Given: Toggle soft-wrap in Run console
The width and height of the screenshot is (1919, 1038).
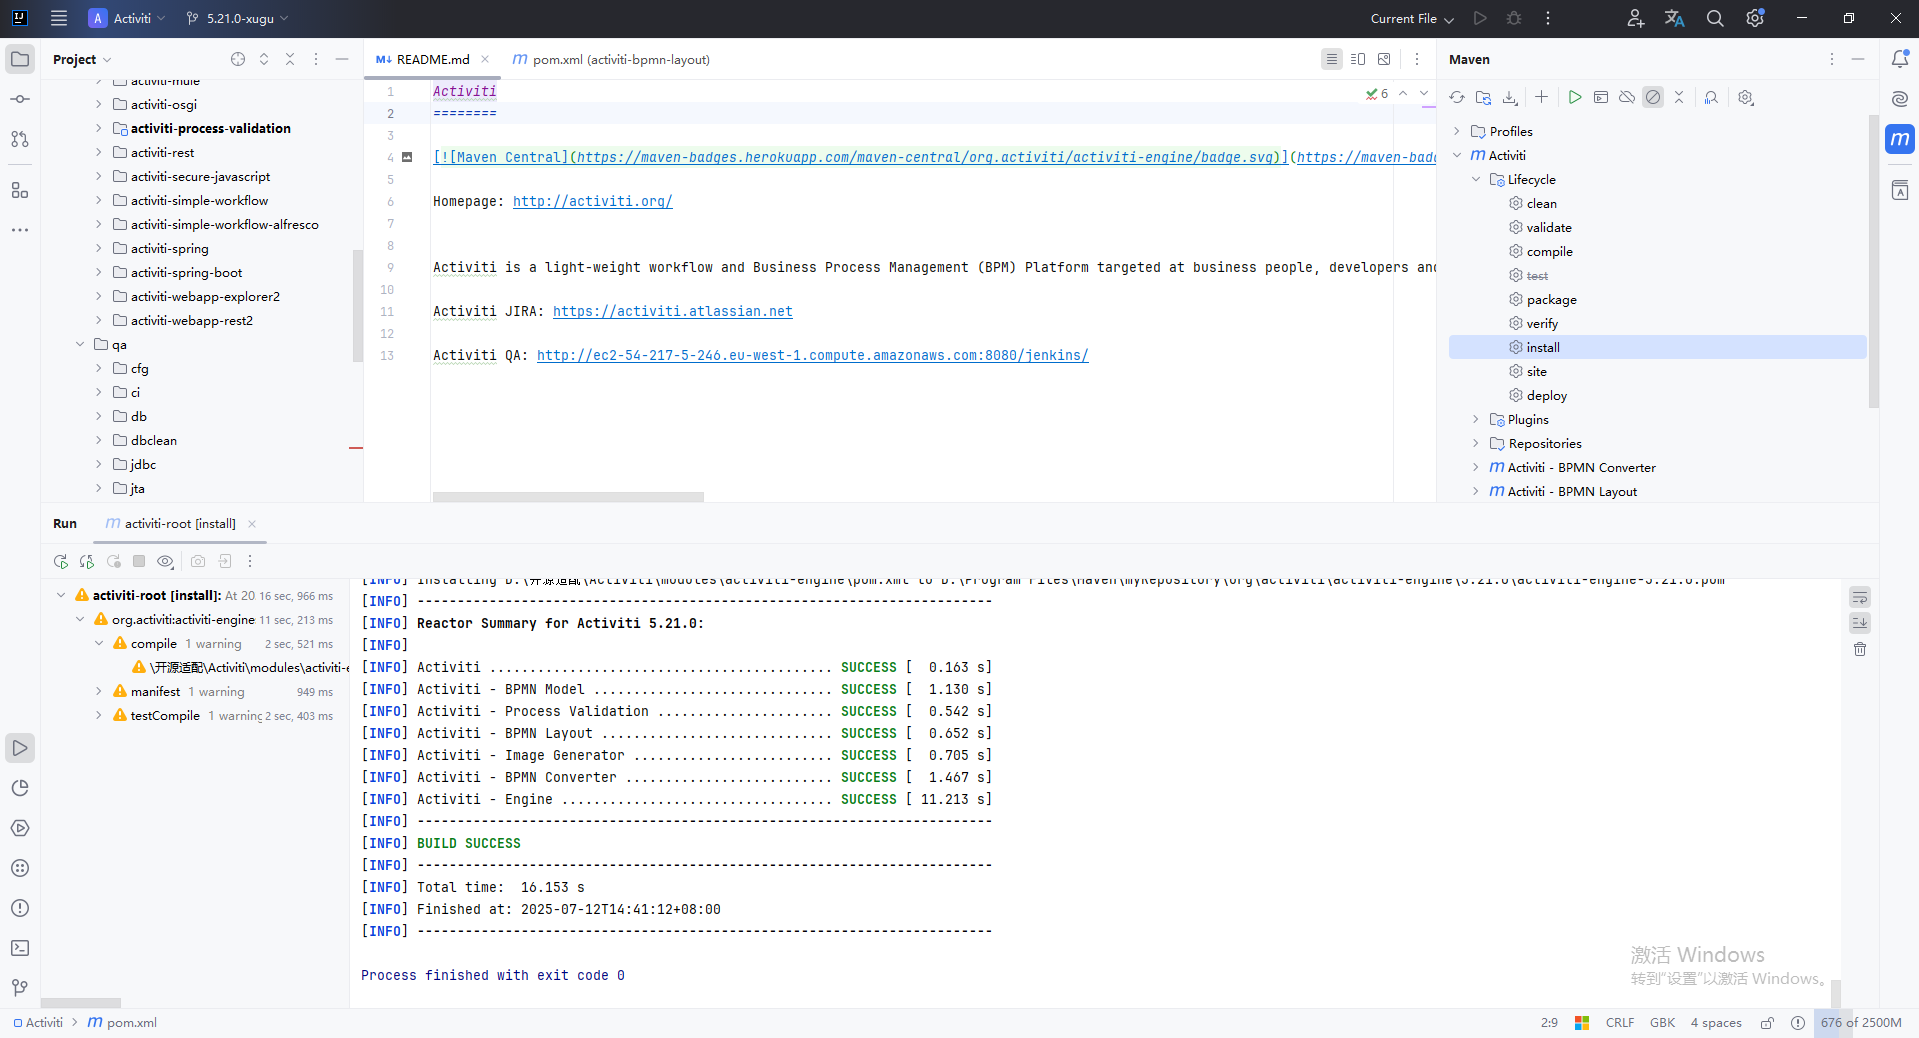Looking at the screenshot, I should [x=1859, y=598].
